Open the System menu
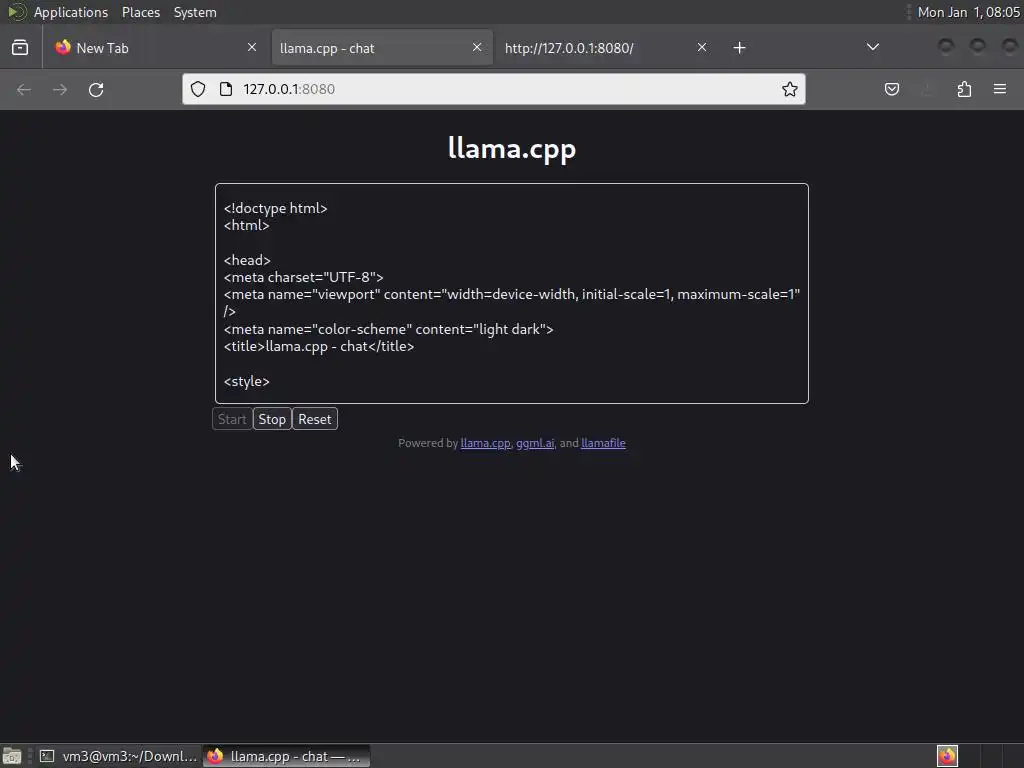Viewport: 1024px width, 768px height. pos(195,12)
